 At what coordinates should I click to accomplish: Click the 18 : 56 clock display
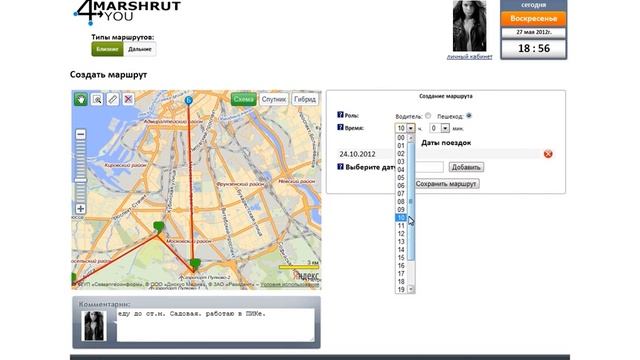click(x=533, y=49)
